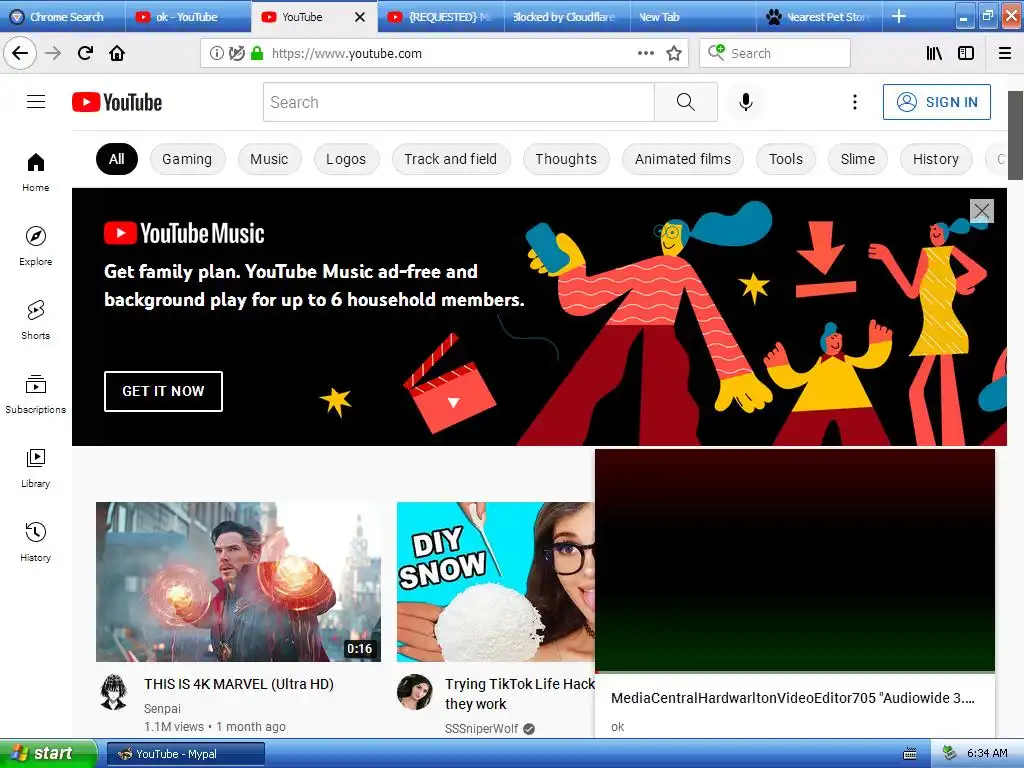Screen dimensions: 1024x768
Task: Open Senpai channel link
Action: [163, 709]
